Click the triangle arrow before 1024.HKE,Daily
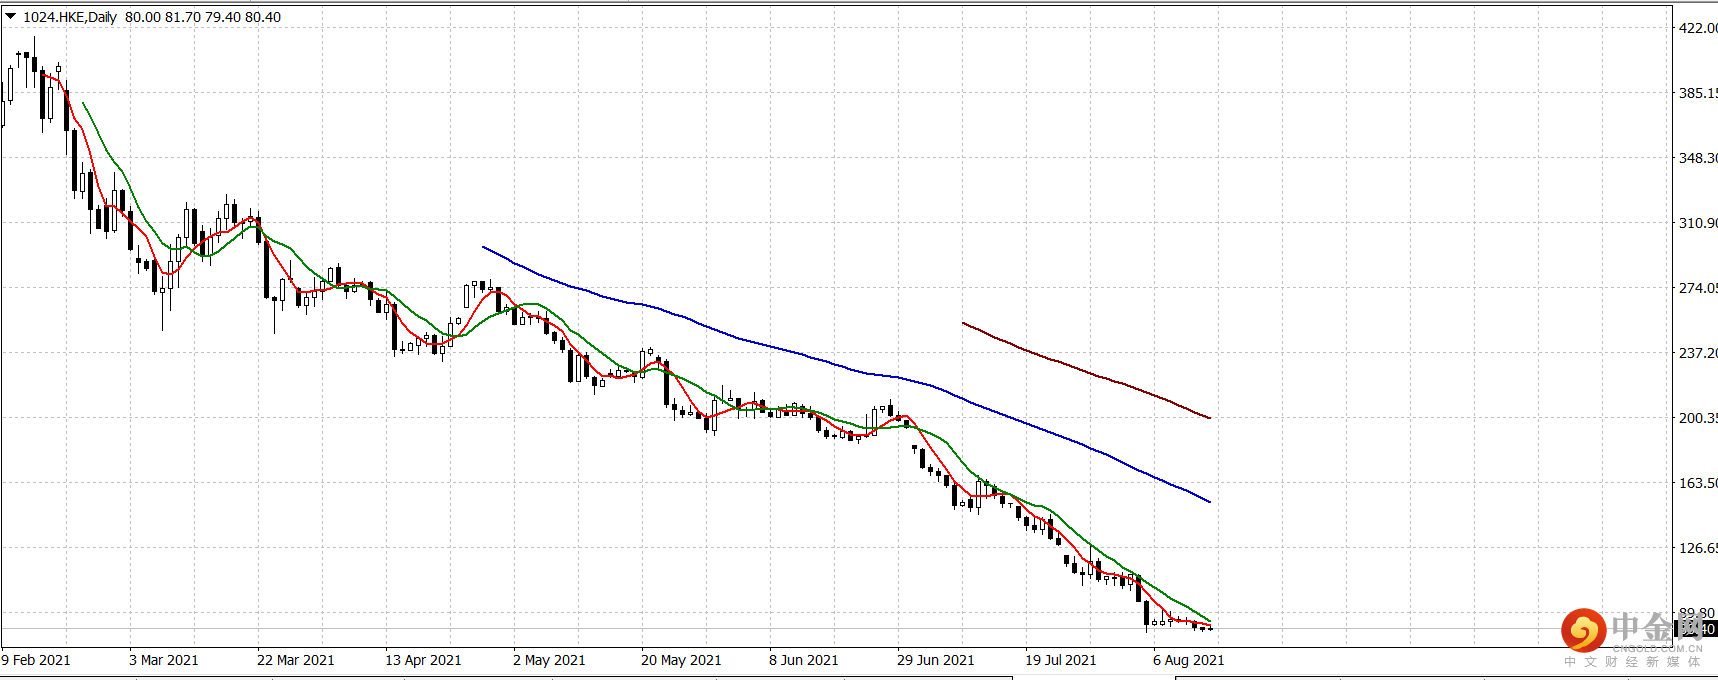This screenshot has width=1718, height=680. point(11,16)
